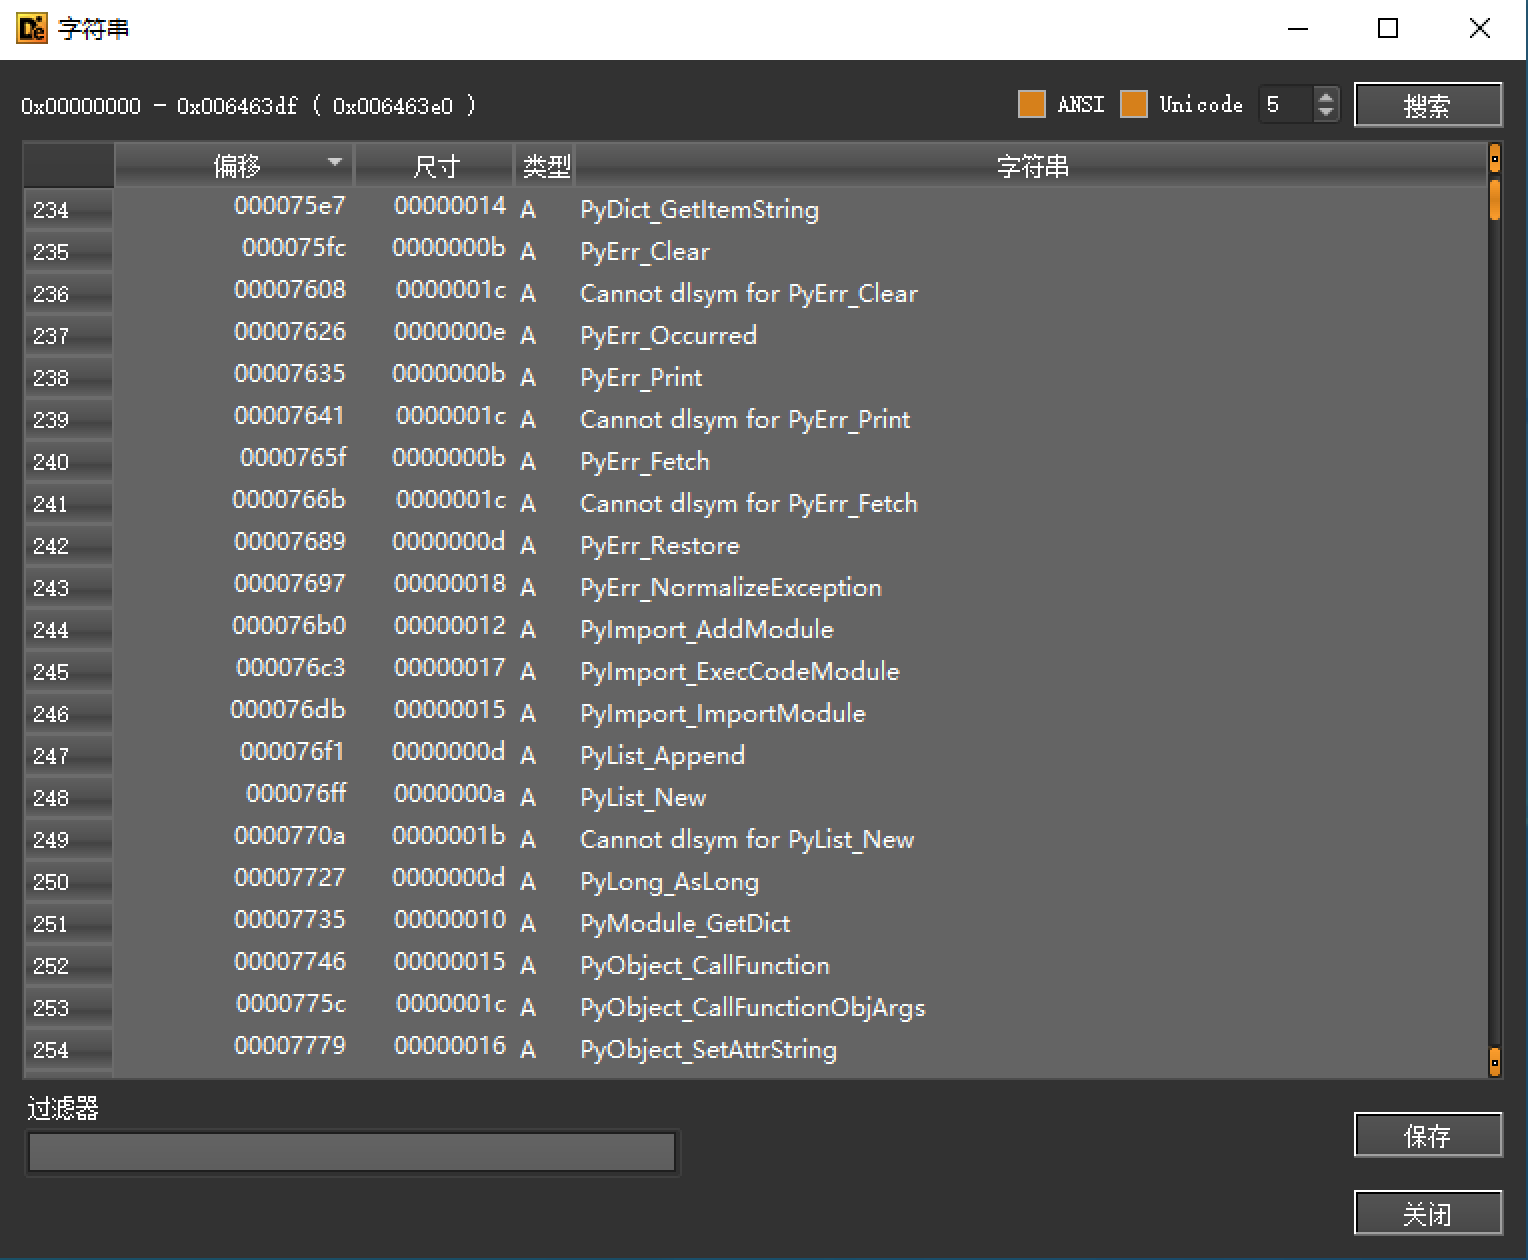
Task: Select 'Cannot dlsym for PyList_New' string
Action: pos(747,839)
